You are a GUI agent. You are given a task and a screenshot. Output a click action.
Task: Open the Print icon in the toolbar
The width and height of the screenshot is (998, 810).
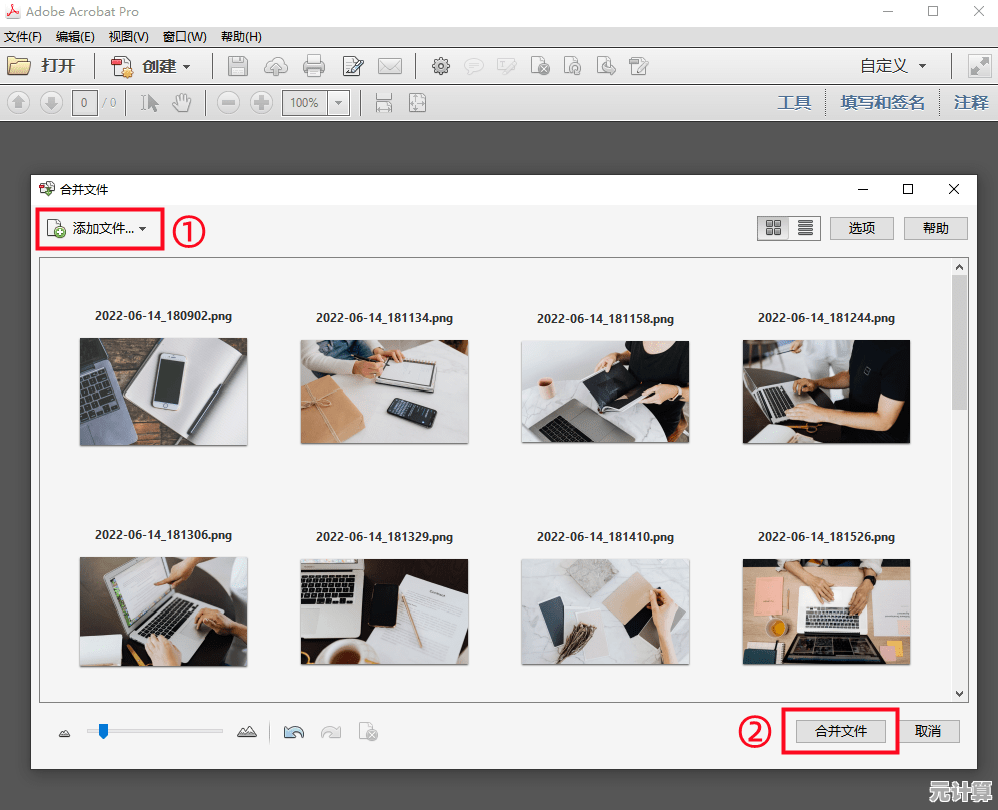[313, 66]
